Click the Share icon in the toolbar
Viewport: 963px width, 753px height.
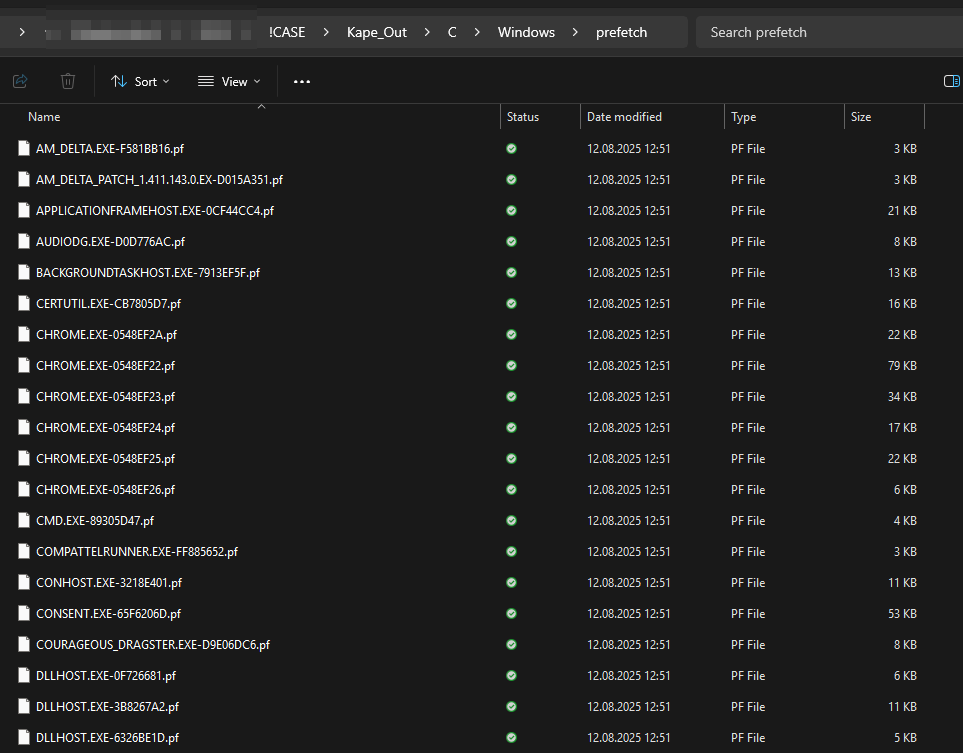pos(20,81)
